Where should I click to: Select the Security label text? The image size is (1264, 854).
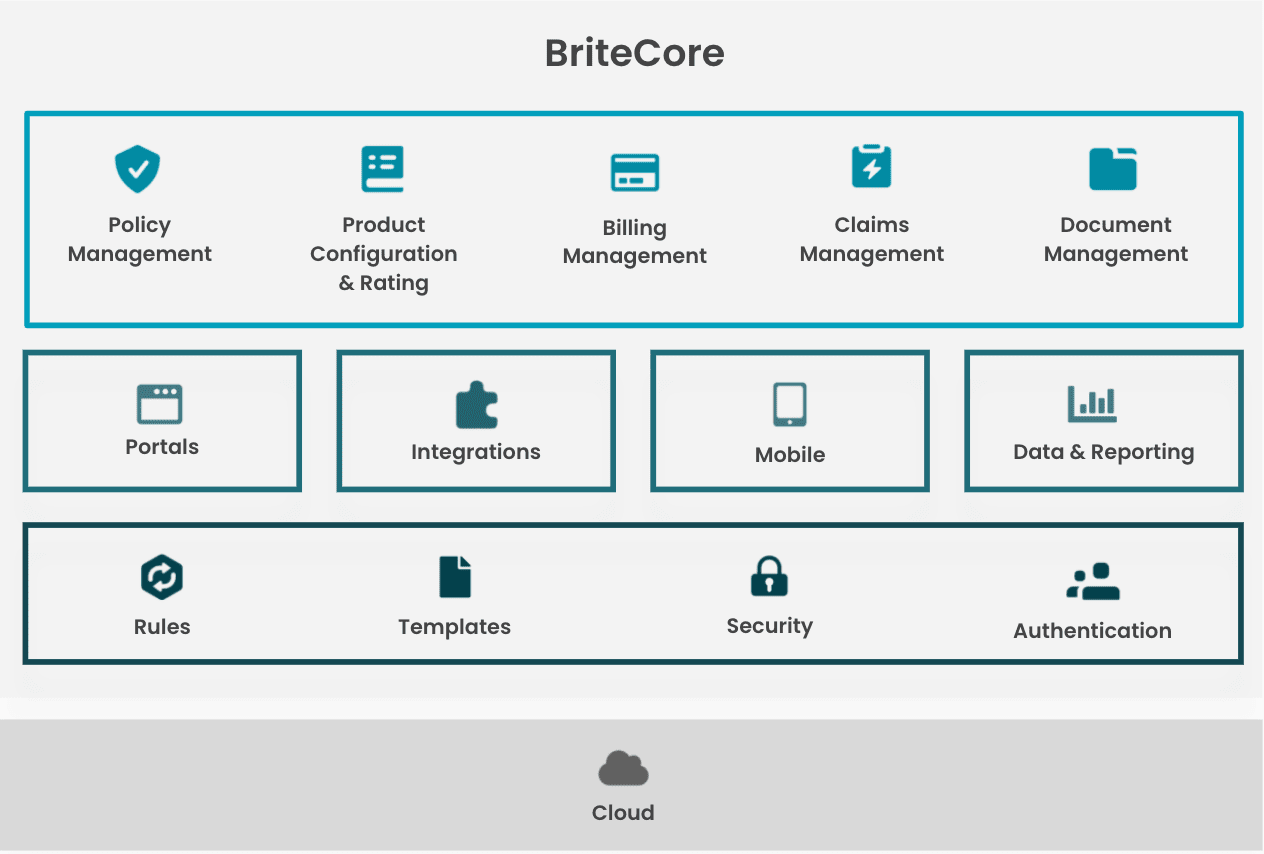pyautogui.click(x=770, y=627)
